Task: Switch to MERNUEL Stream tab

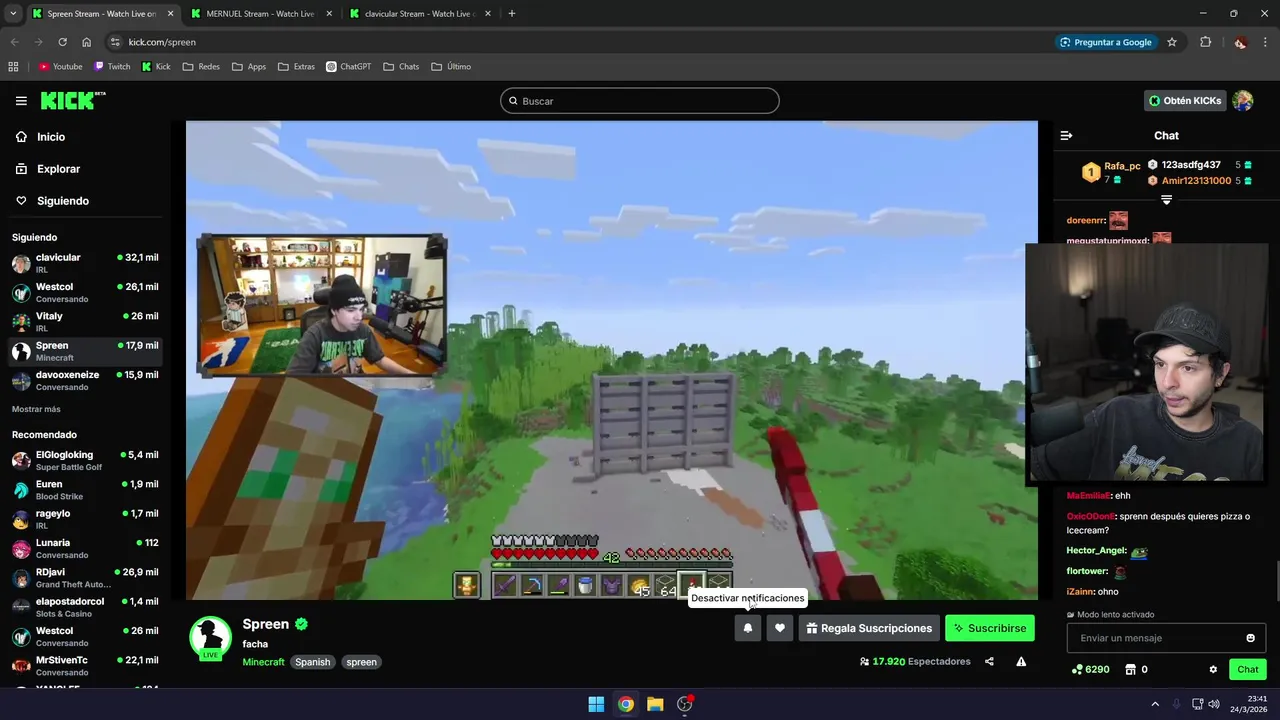Action: pyautogui.click(x=259, y=14)
